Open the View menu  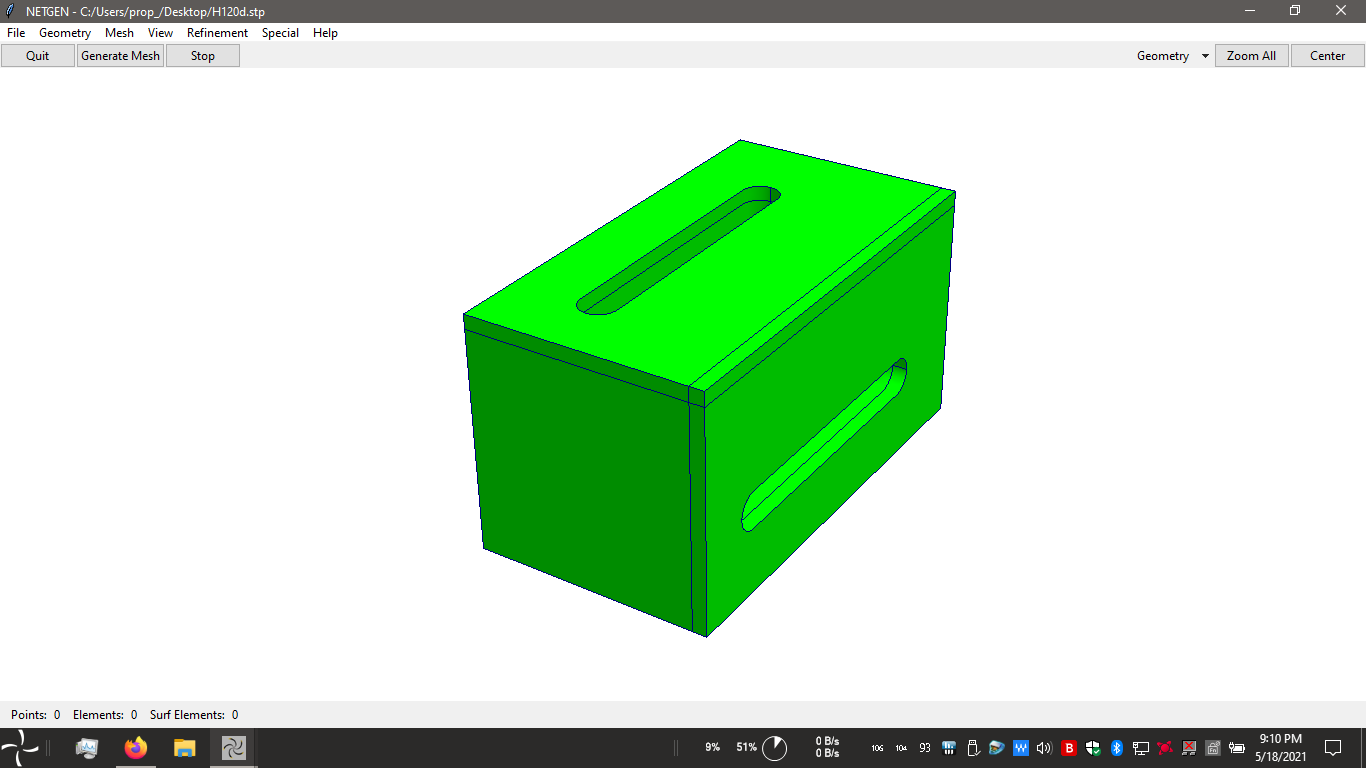(160, 33)
